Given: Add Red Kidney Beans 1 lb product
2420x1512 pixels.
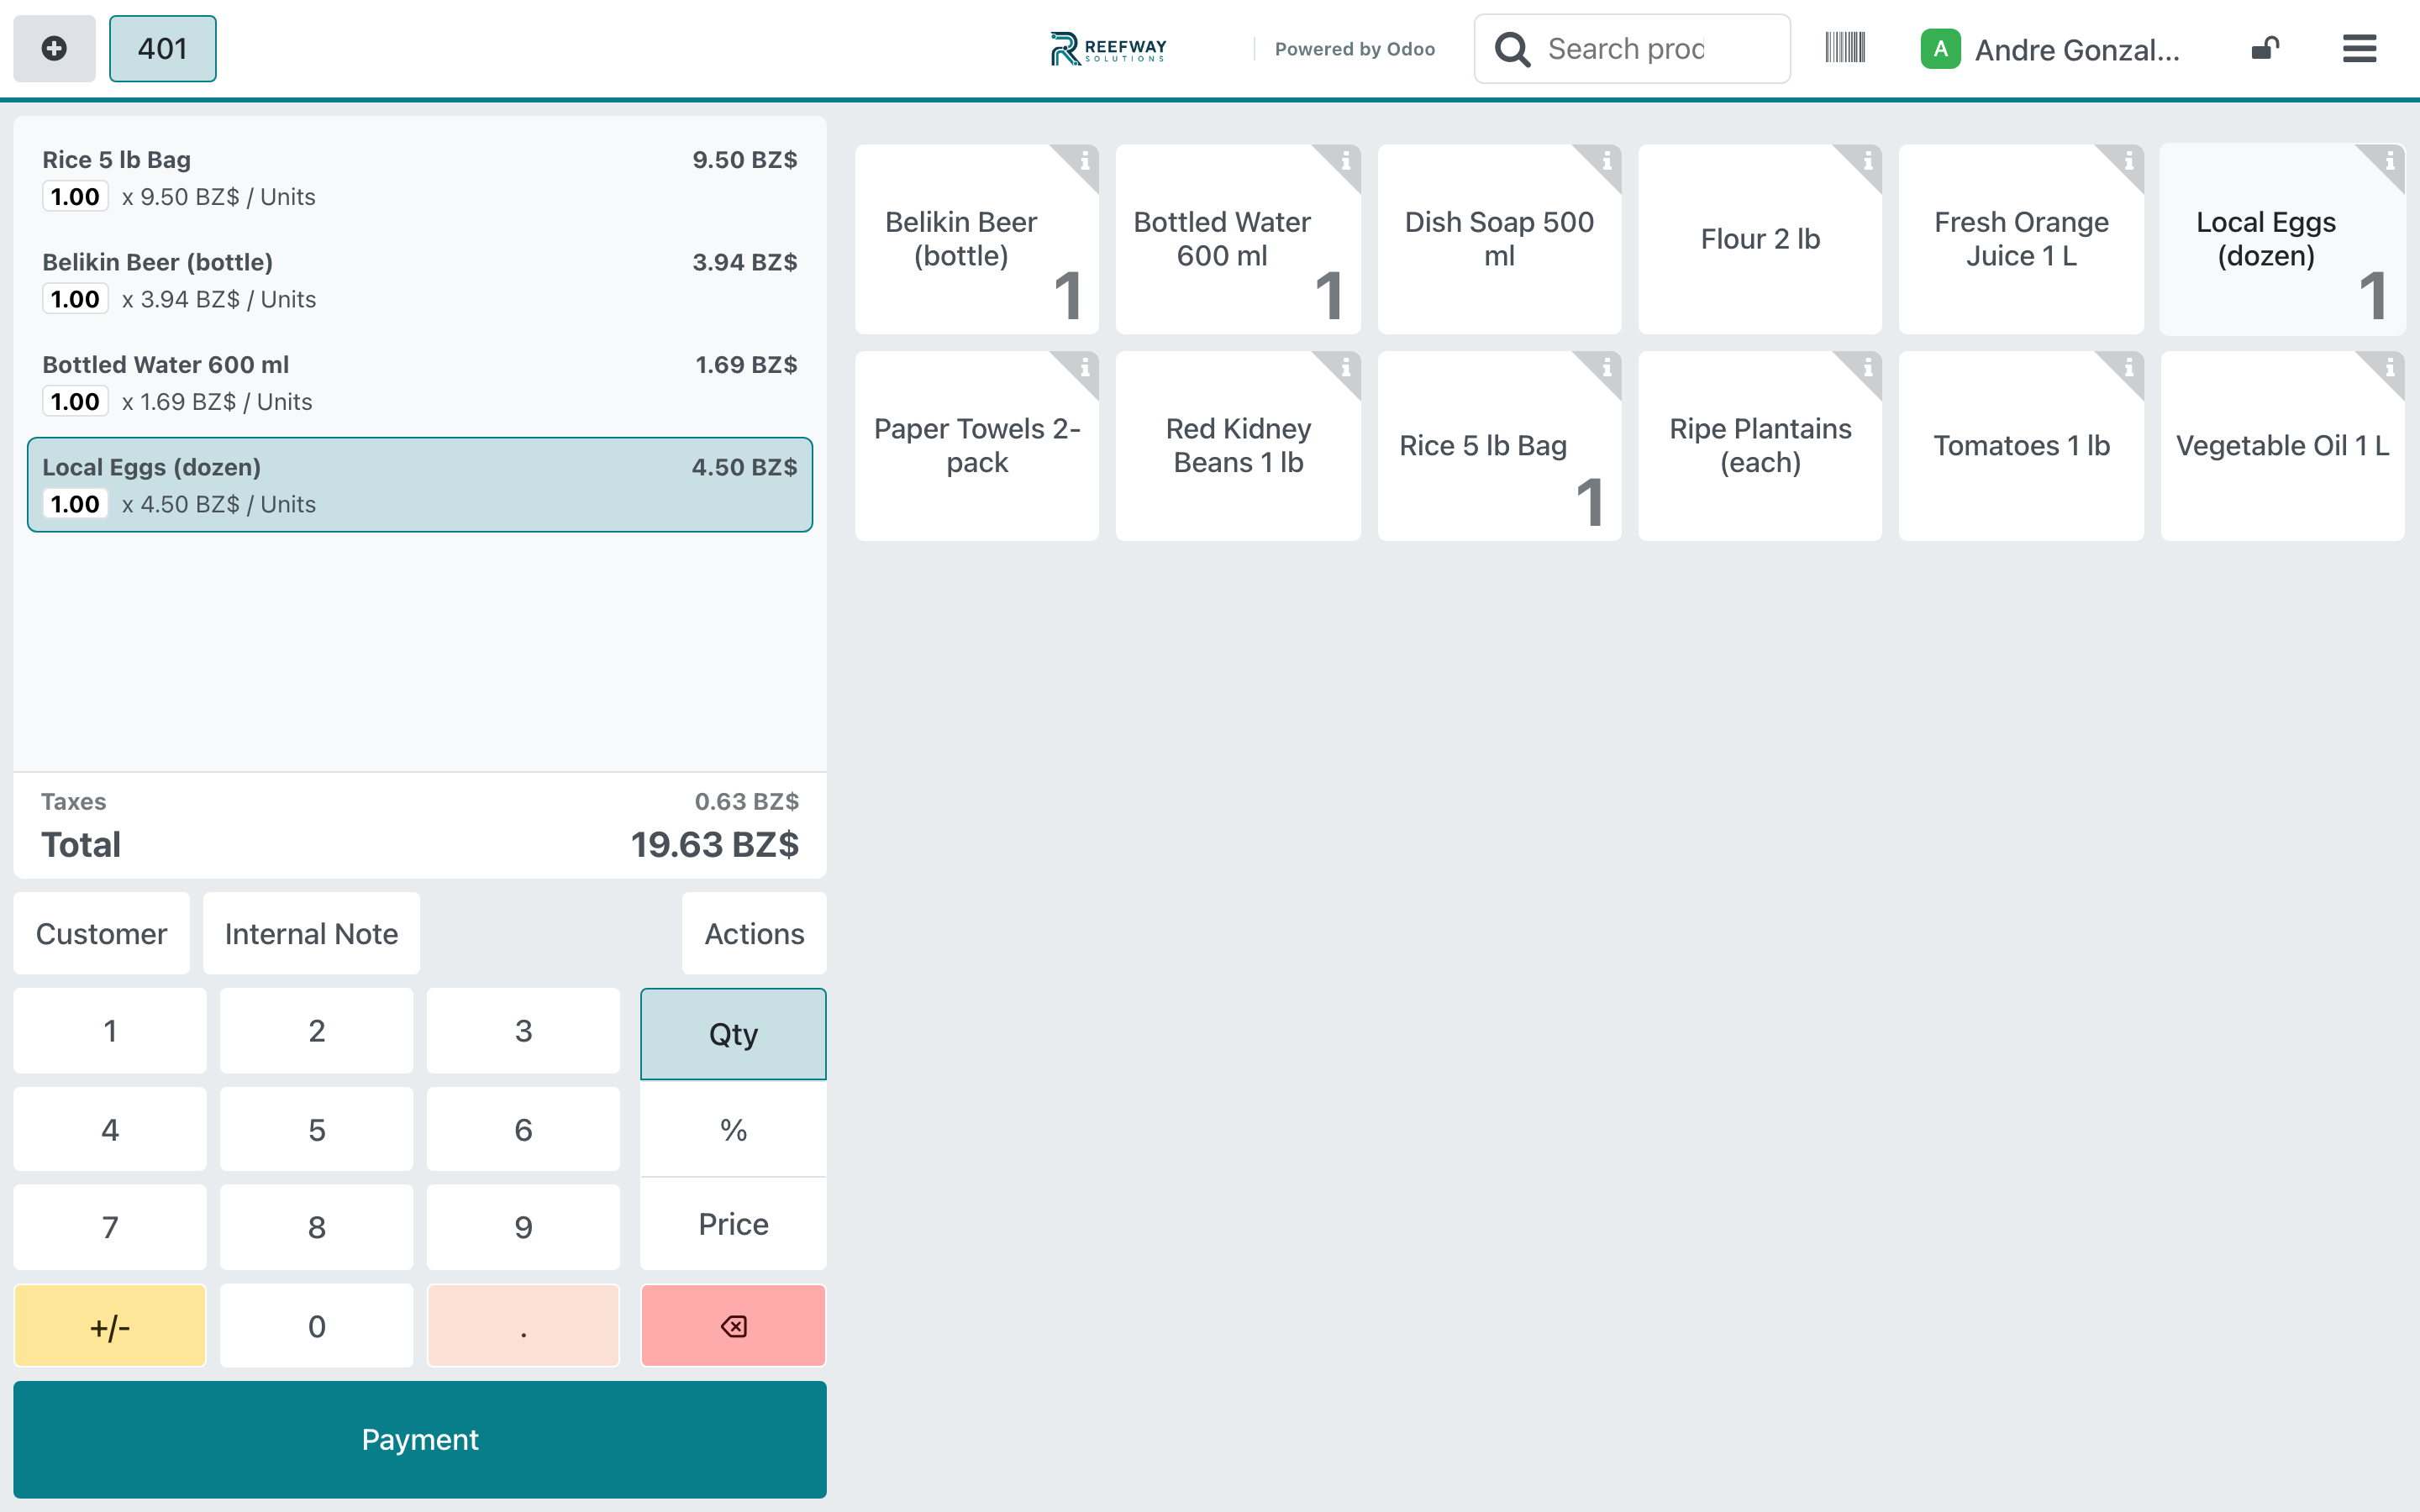Looking at the screenshot, I should coord(1237,446).
